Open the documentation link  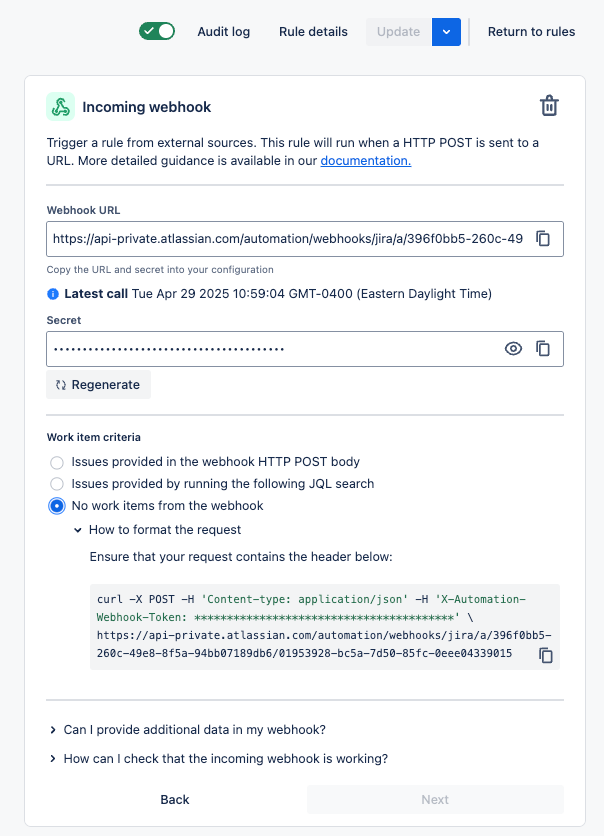365,160
